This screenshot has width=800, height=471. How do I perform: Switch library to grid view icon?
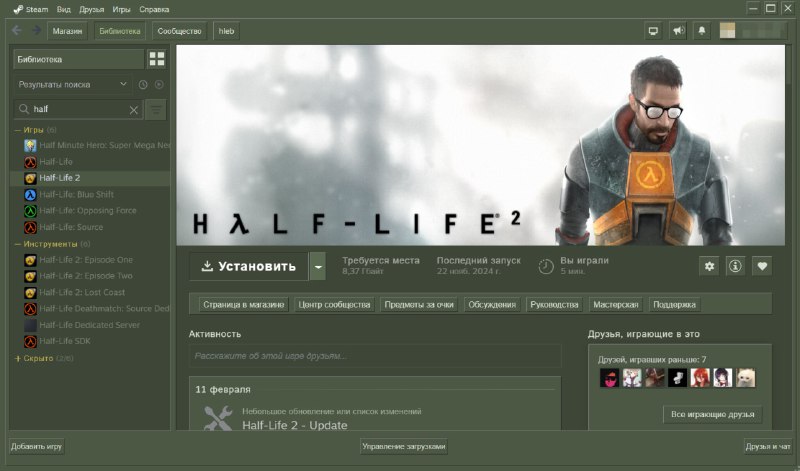click(157, 59)
